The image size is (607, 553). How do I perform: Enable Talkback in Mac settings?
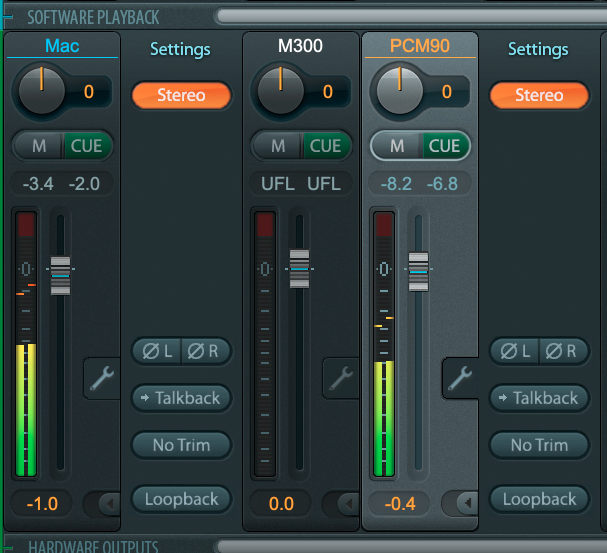click(181, 398)
